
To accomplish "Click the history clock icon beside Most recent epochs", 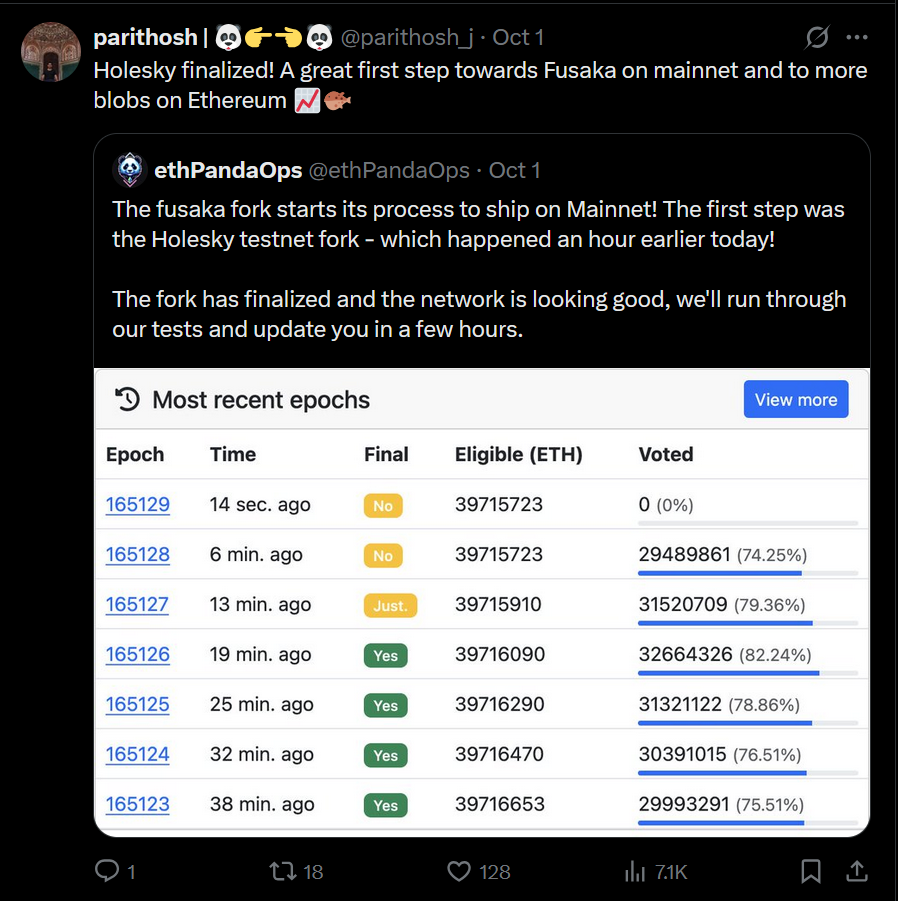I will pyautogui.click(x=127, y=400).
